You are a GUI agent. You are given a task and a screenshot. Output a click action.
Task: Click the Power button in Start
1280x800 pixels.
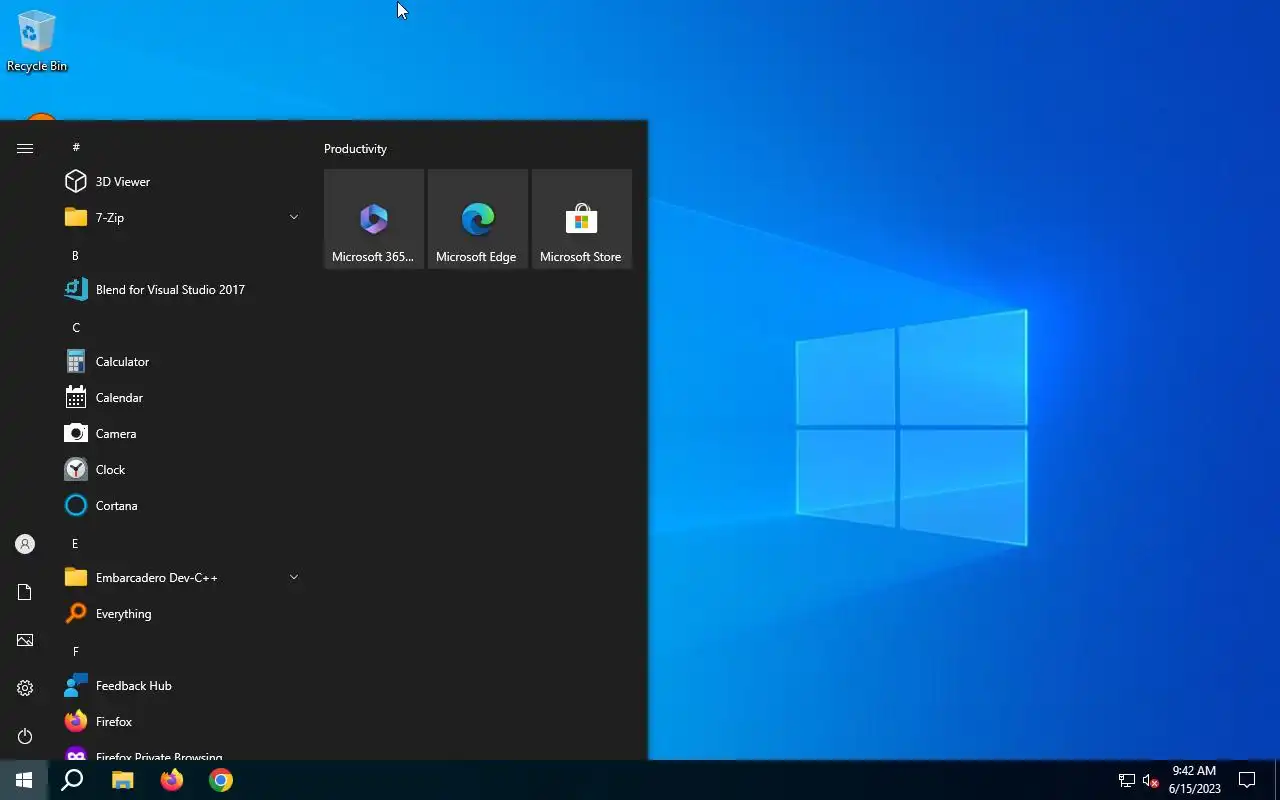25,736
